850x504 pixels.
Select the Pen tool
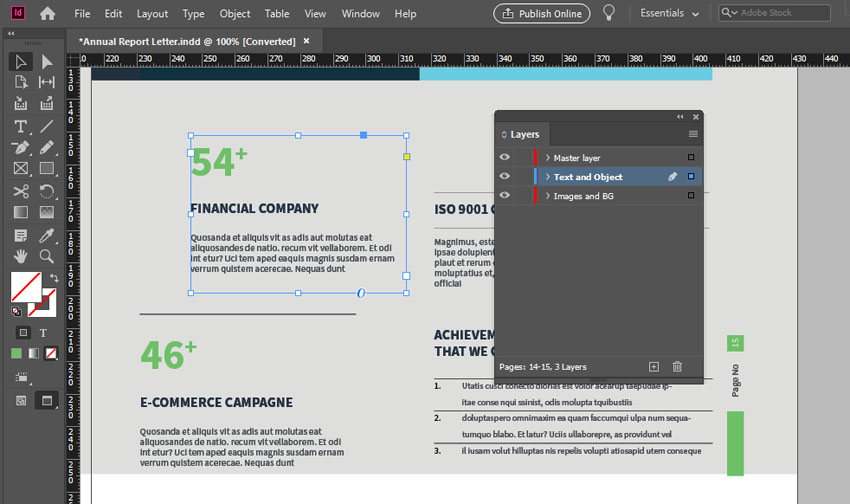pos(21,147)
